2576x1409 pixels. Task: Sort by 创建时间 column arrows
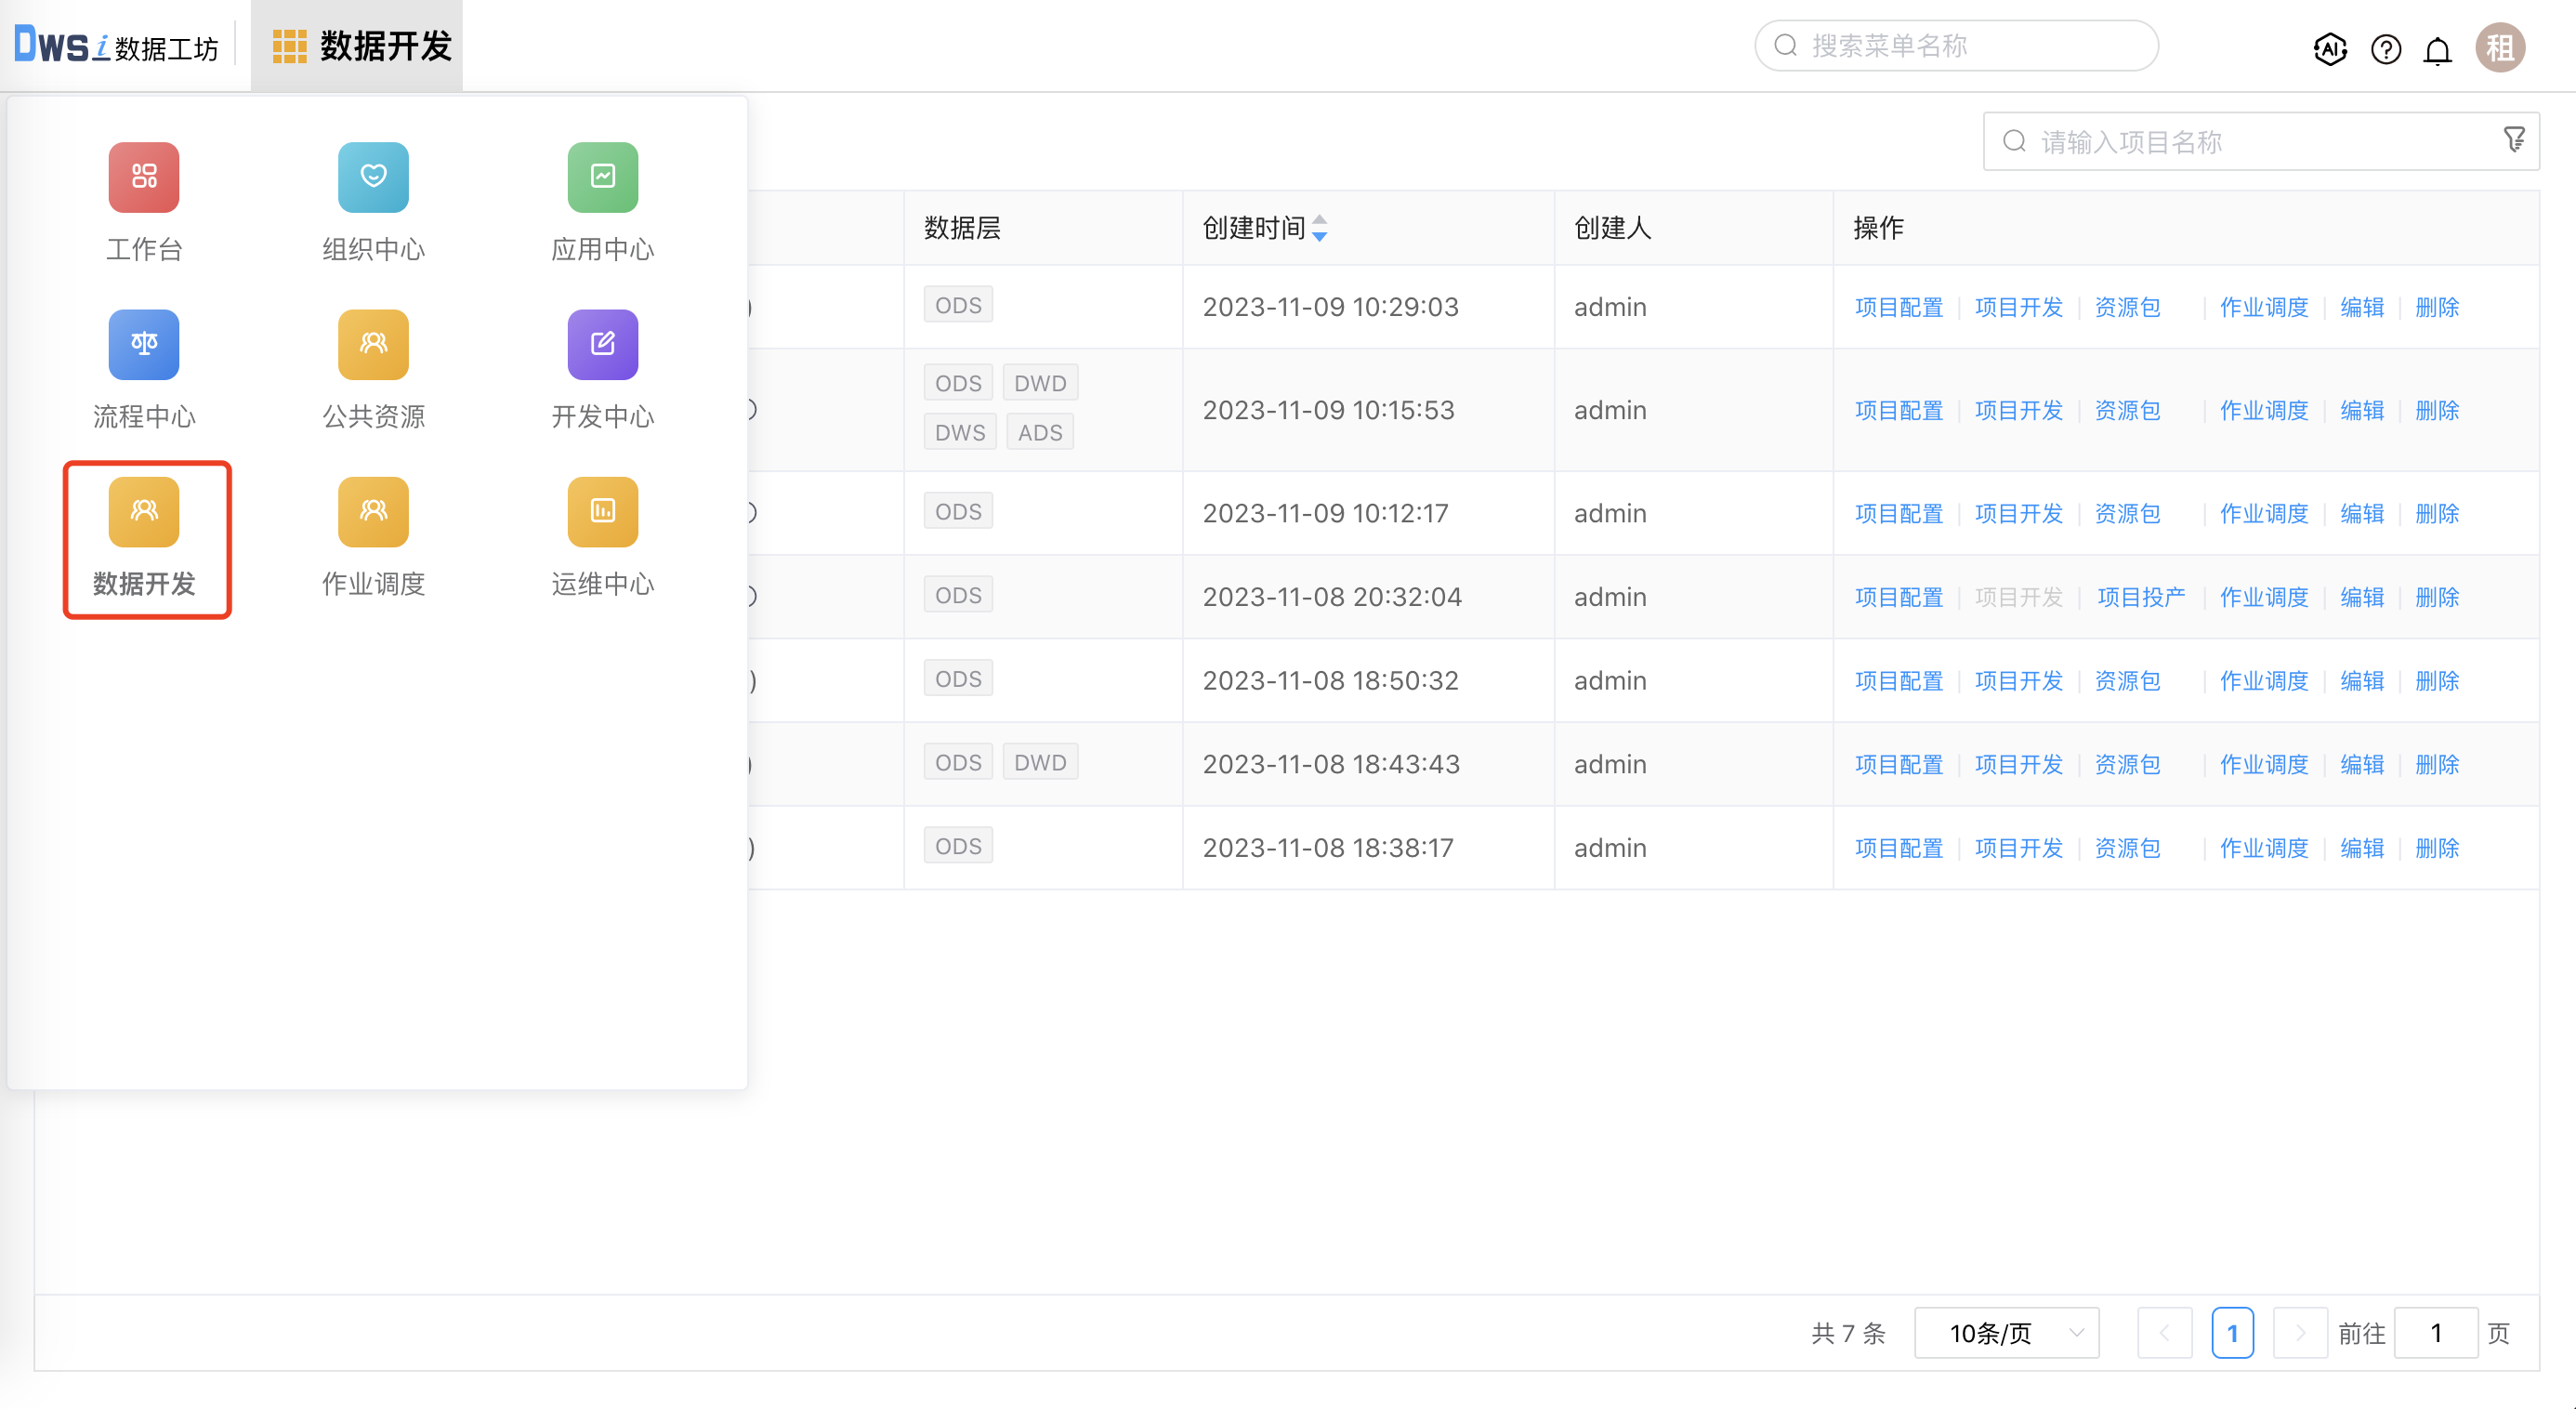[x=1319, y=228]
